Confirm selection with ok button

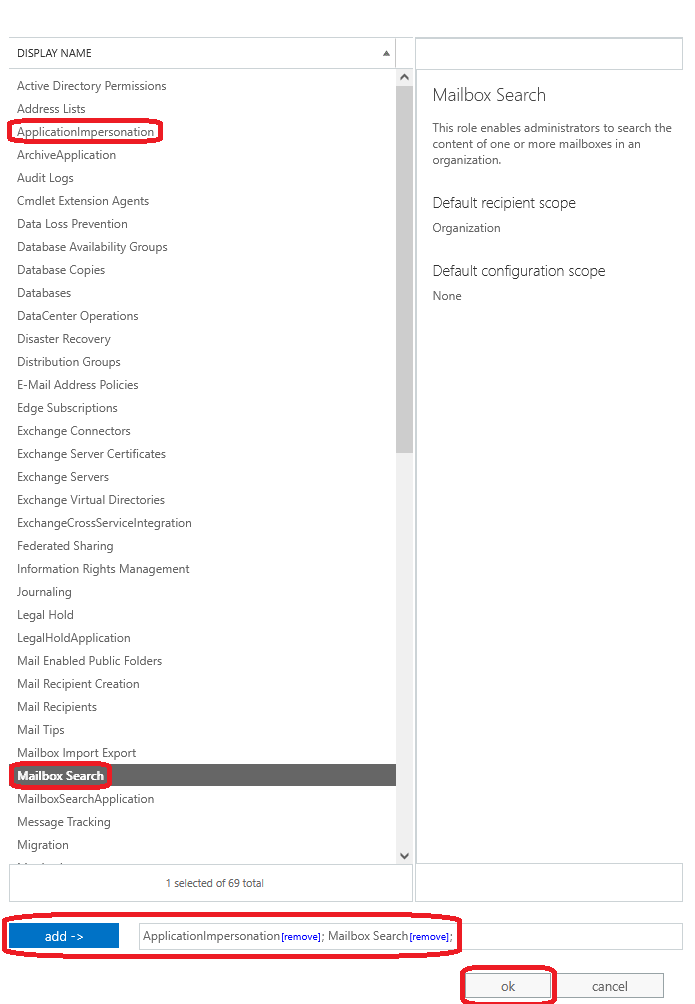(508, 986)
